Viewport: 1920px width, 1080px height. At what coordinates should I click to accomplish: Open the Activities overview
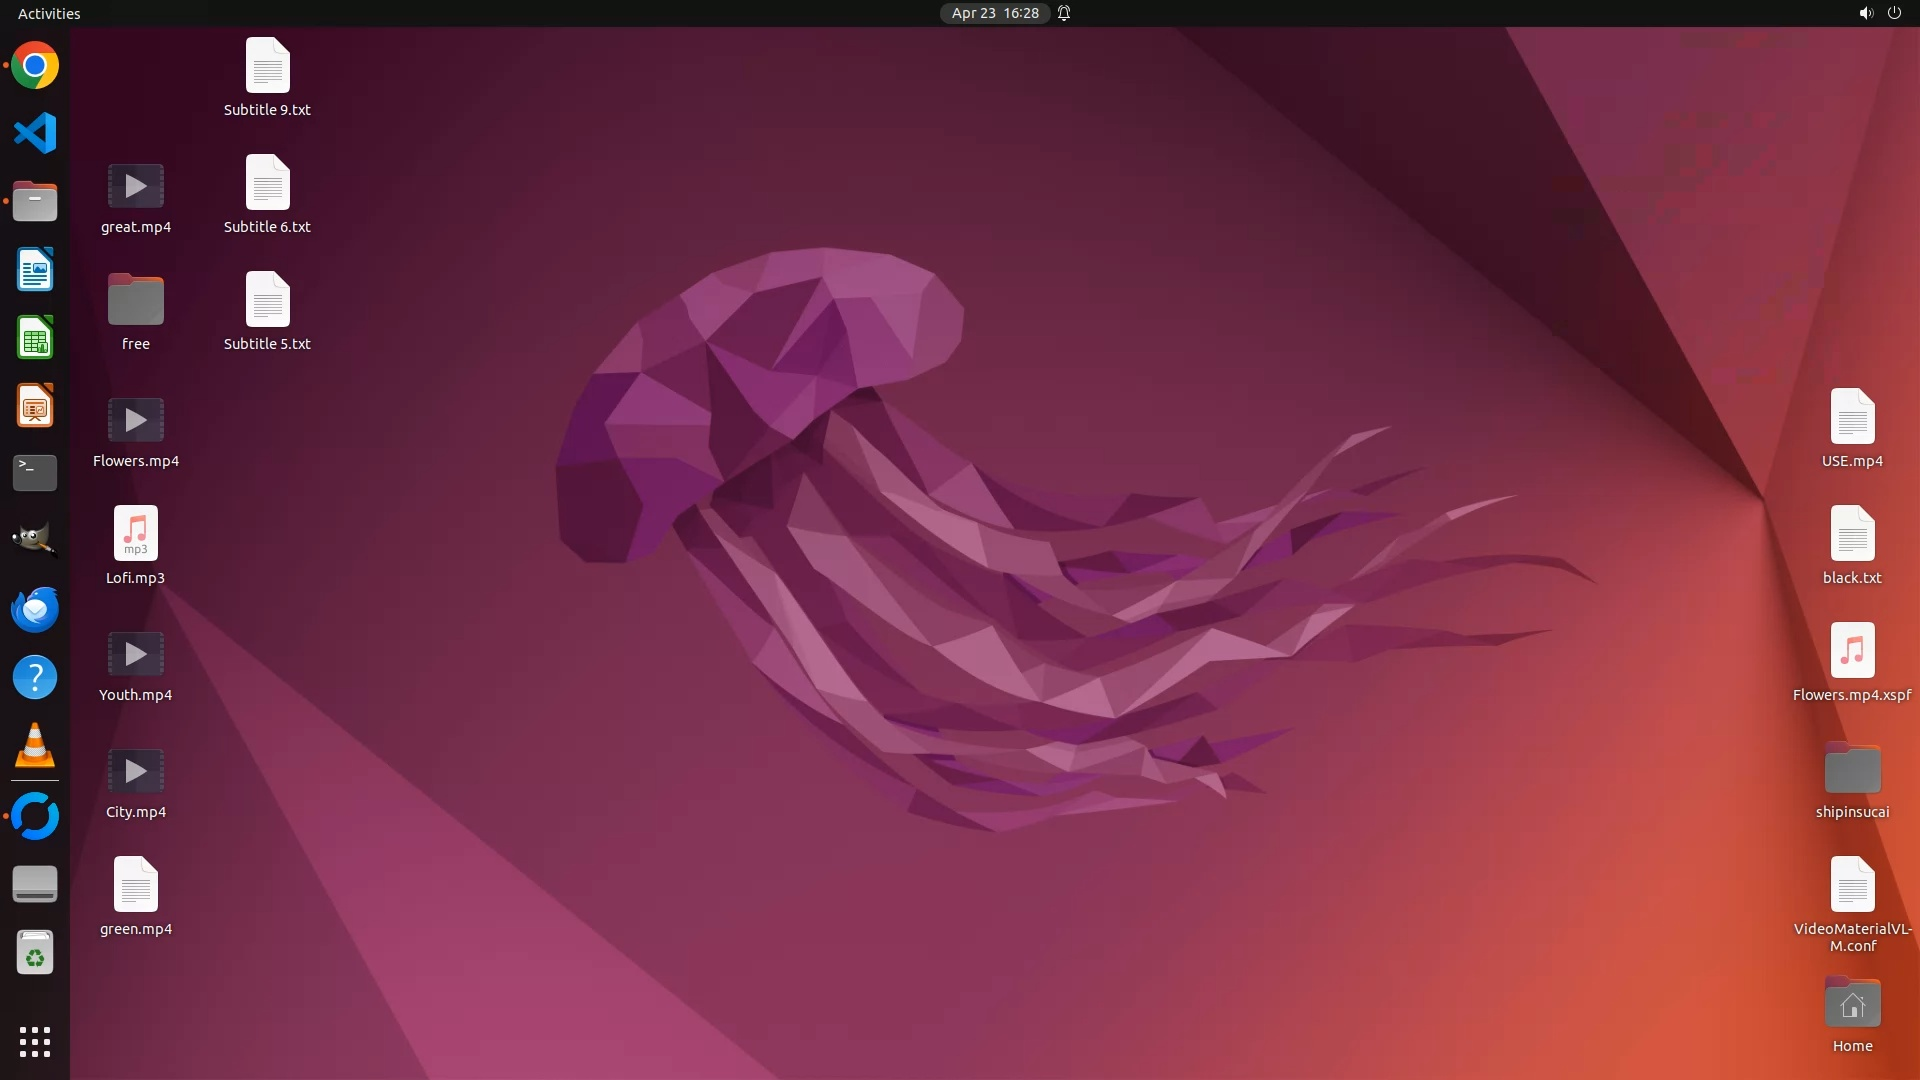click(x=49, y=13)
